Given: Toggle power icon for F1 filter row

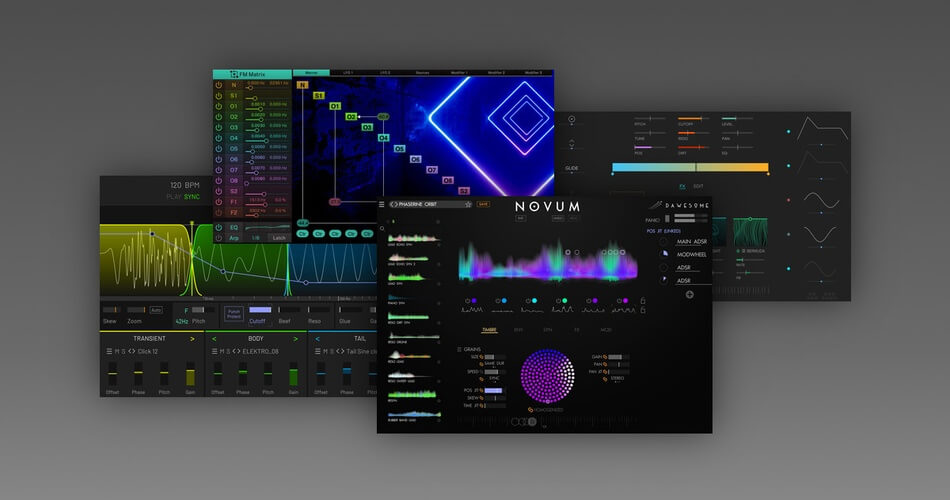Looking at the screenshot, I should pyautogui.click(x=219, y=202).
